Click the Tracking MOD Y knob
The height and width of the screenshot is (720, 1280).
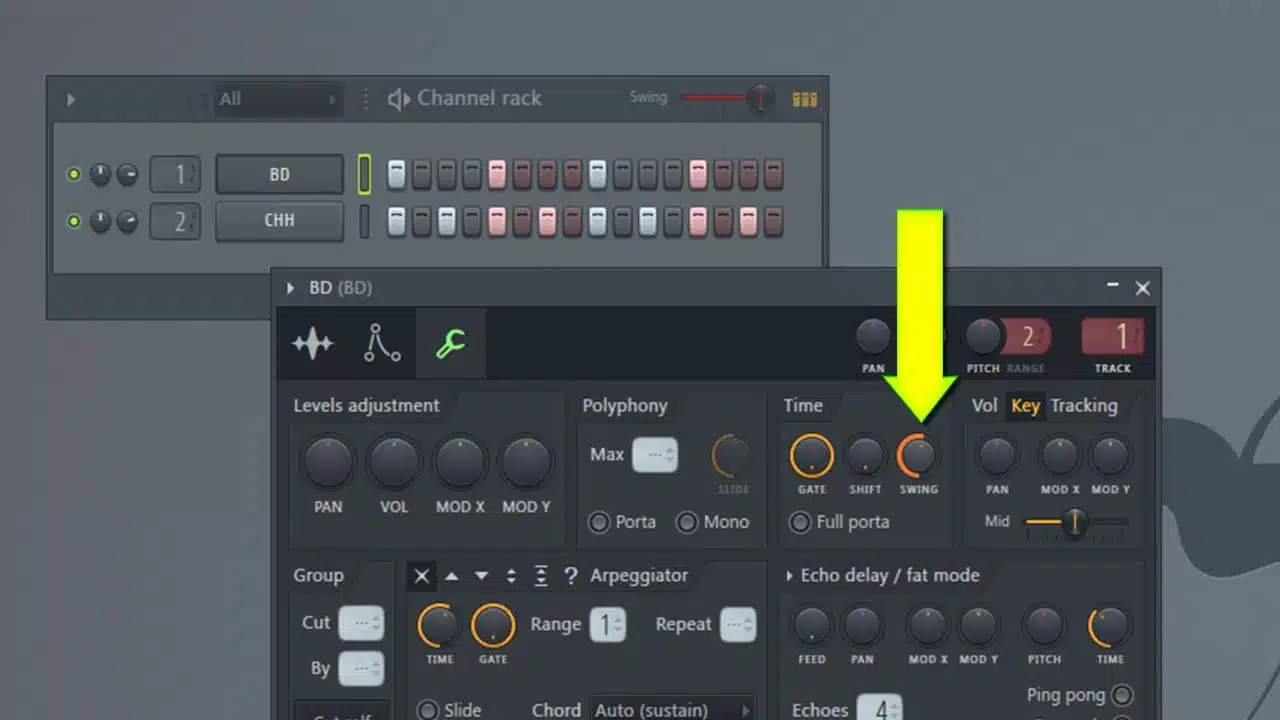coord(1110,456)
